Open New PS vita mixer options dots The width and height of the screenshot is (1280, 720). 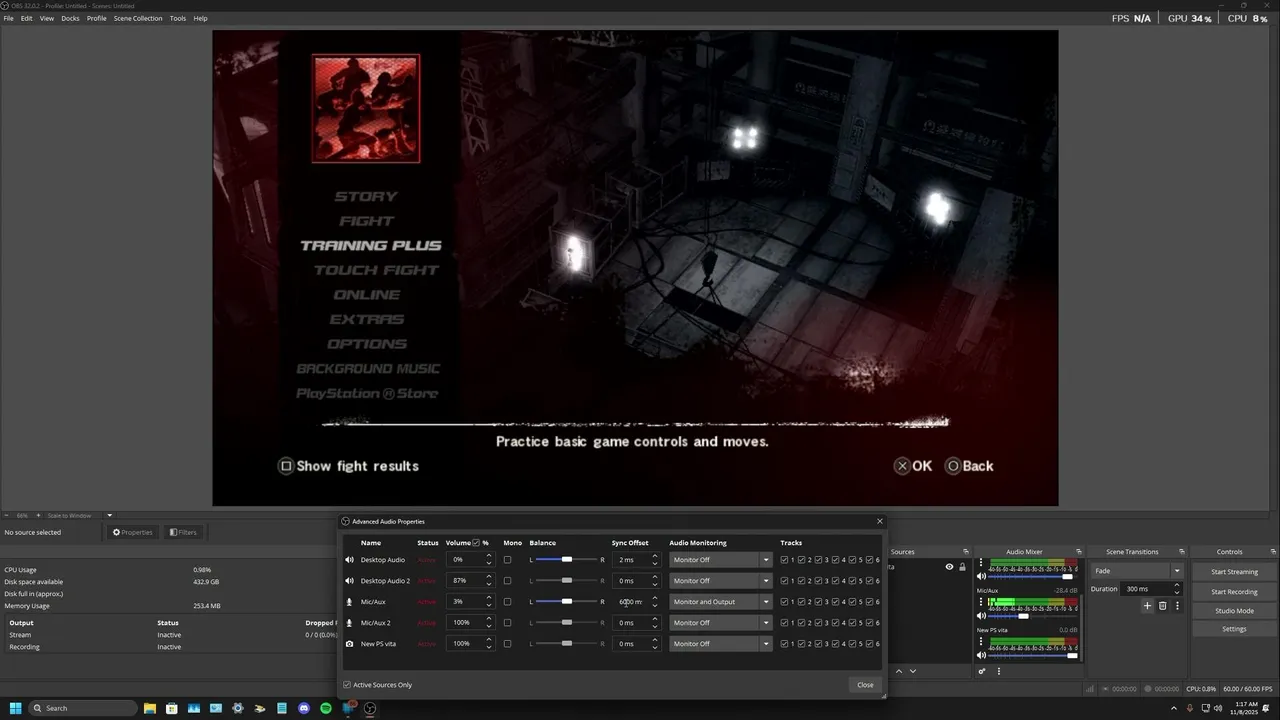tap(981, 642)
